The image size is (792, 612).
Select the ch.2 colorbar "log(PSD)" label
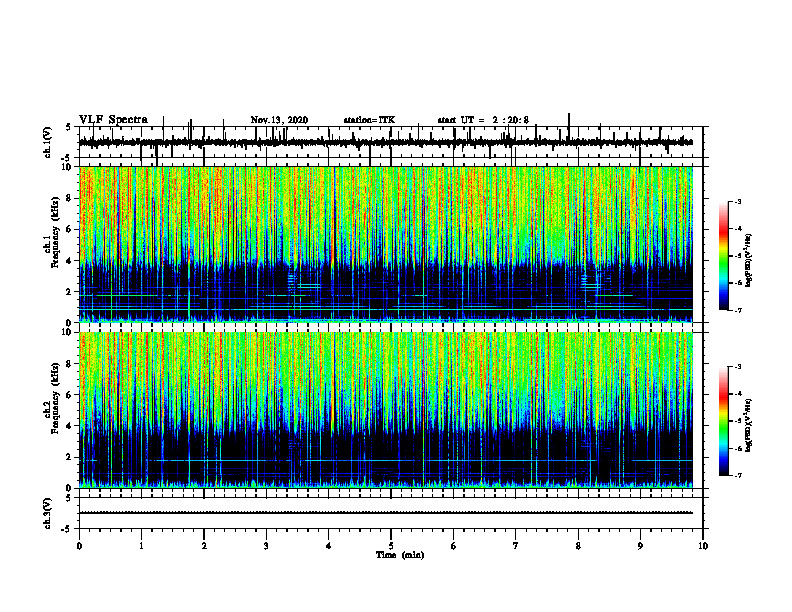click(x=749, y=425)
